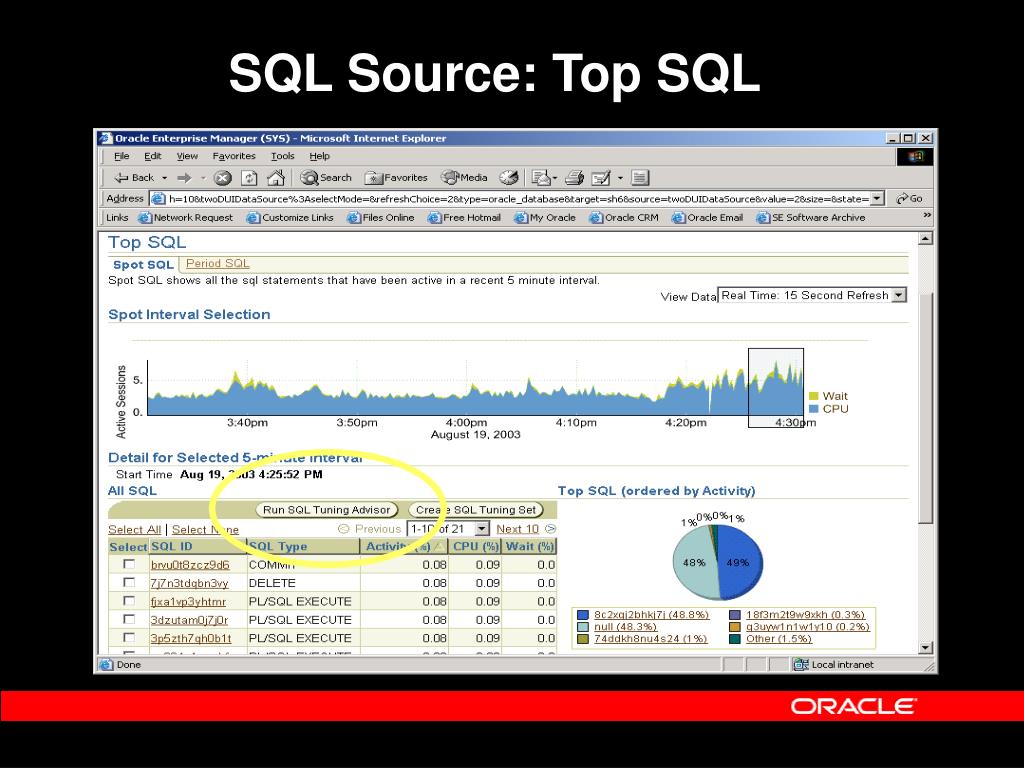The height and width of the screenshot is (768, 1024).
Task: Click the vertical scrollbar down arrow
Action: (x=925, y=648)
